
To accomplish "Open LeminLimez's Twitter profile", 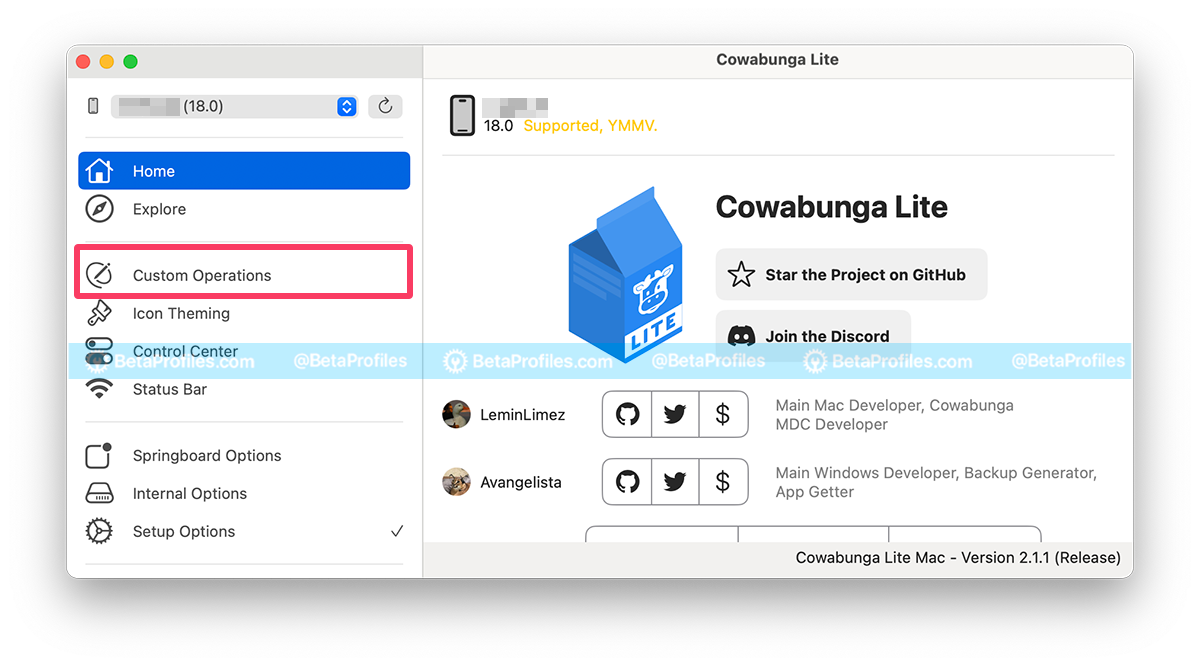I will [675, 414].
